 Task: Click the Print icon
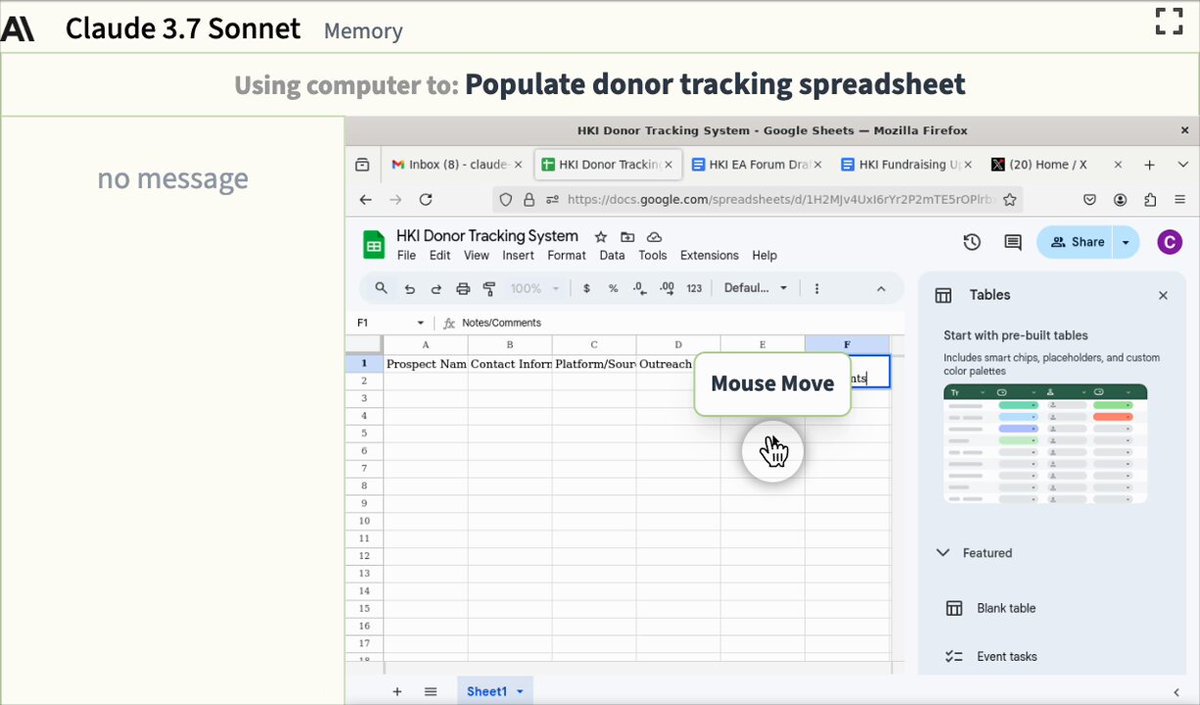click(463, 288)
